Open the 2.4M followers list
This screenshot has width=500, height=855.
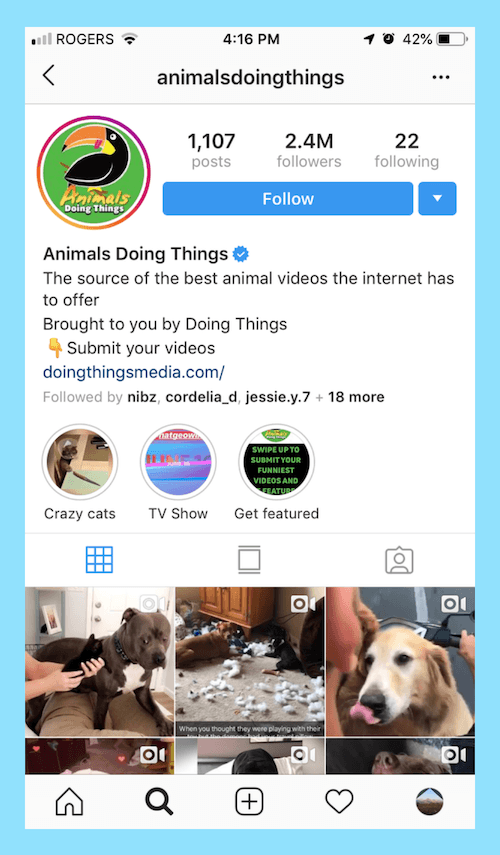coord(309,150)
